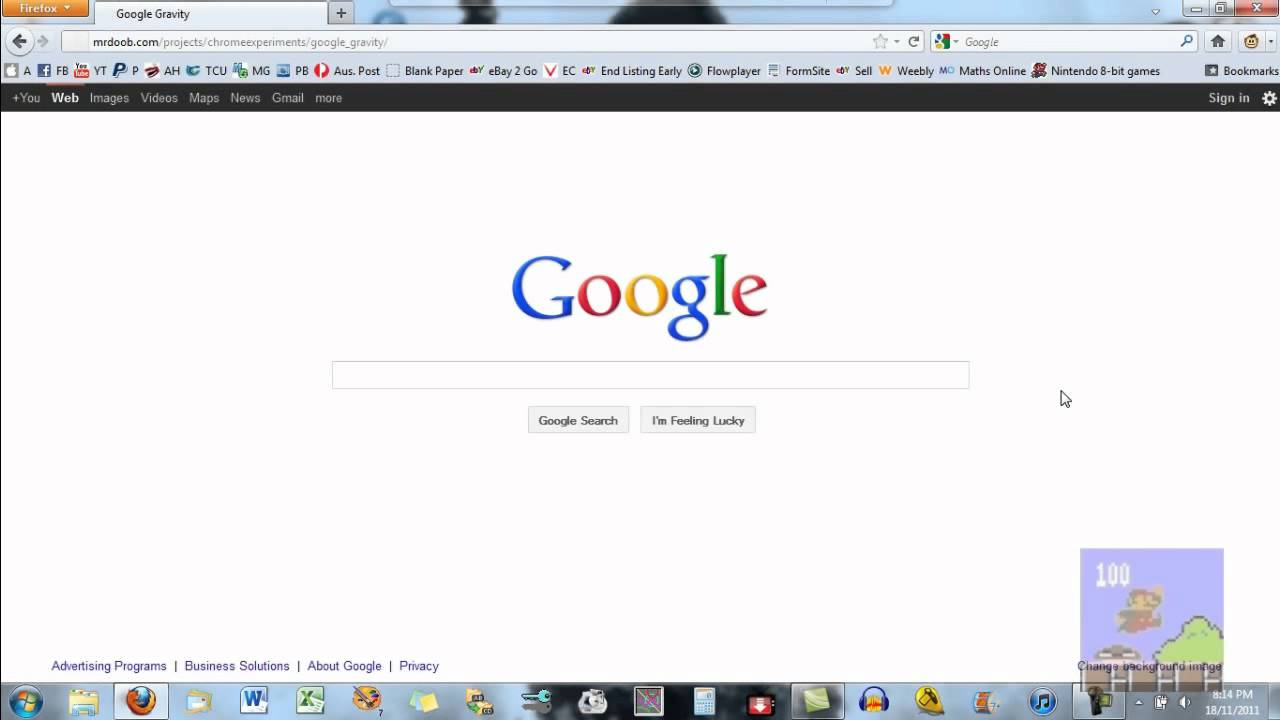This screenshot has height=720, width=1280.
Task: Open the Aus. Post bookmark
Action: [x=347, y=71]
